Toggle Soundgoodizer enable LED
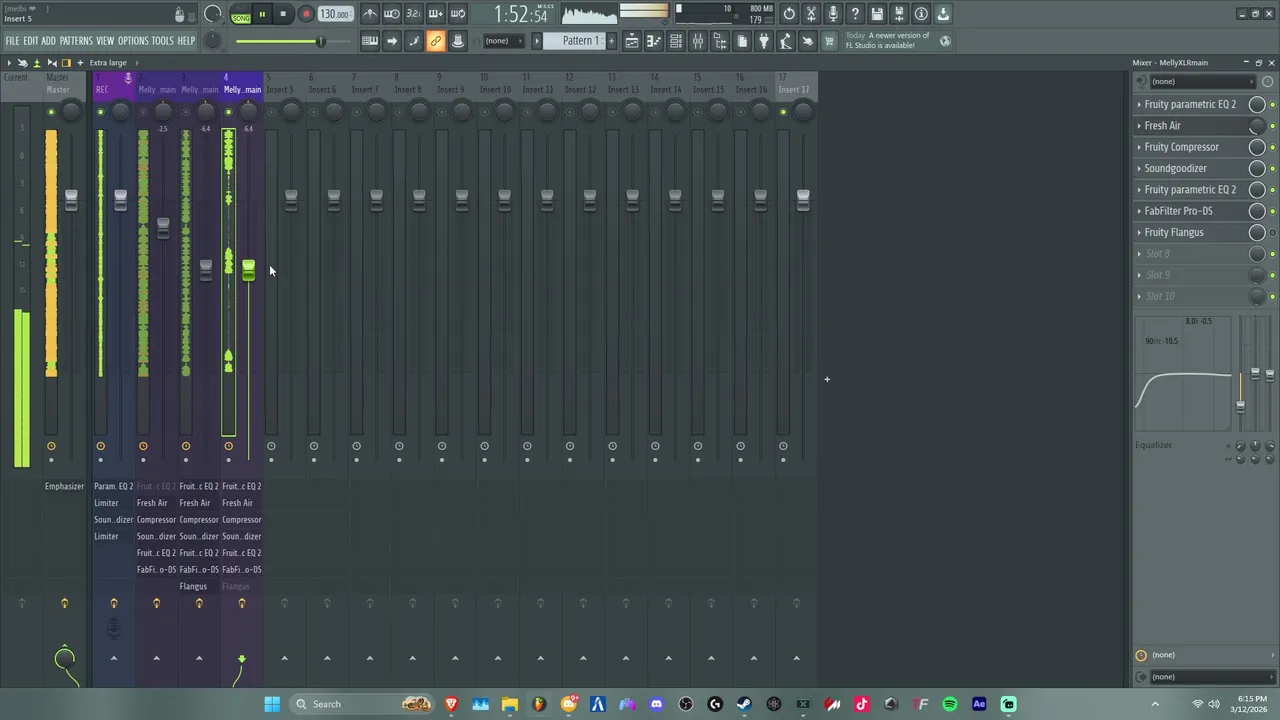Image resolution: width=1280 pixels, height=720 pixels. [x=1272, y=168]
